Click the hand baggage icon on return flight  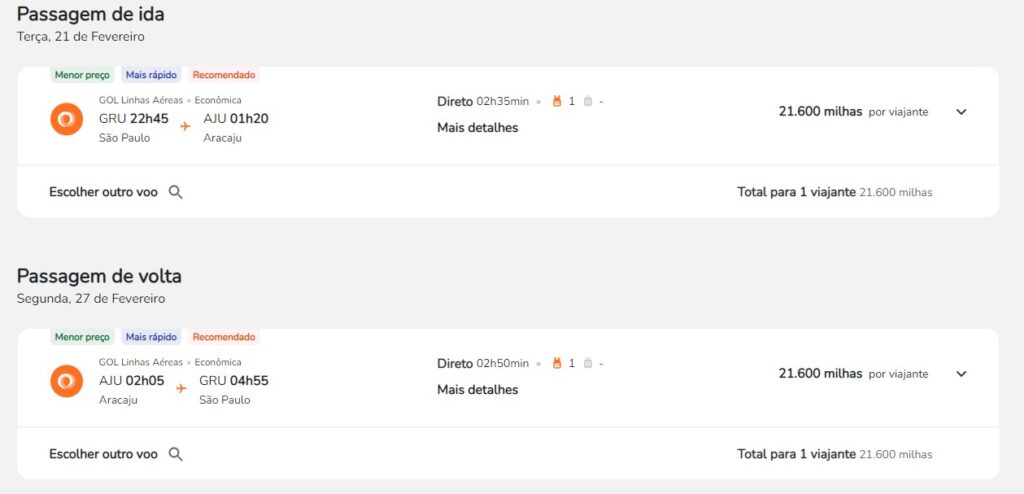point(558,363)
